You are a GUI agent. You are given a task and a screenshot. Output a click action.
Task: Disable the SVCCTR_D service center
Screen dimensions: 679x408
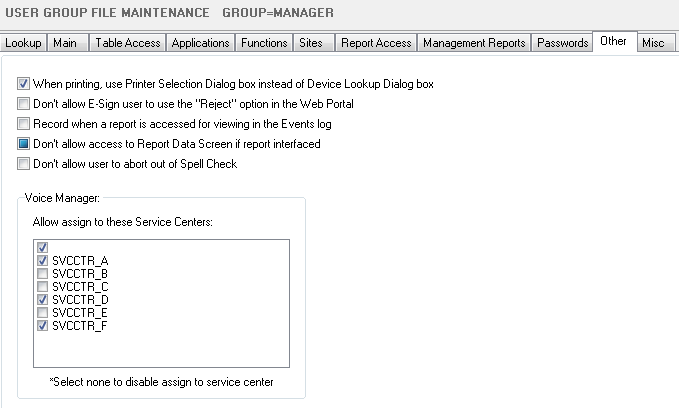click(42, 299)
